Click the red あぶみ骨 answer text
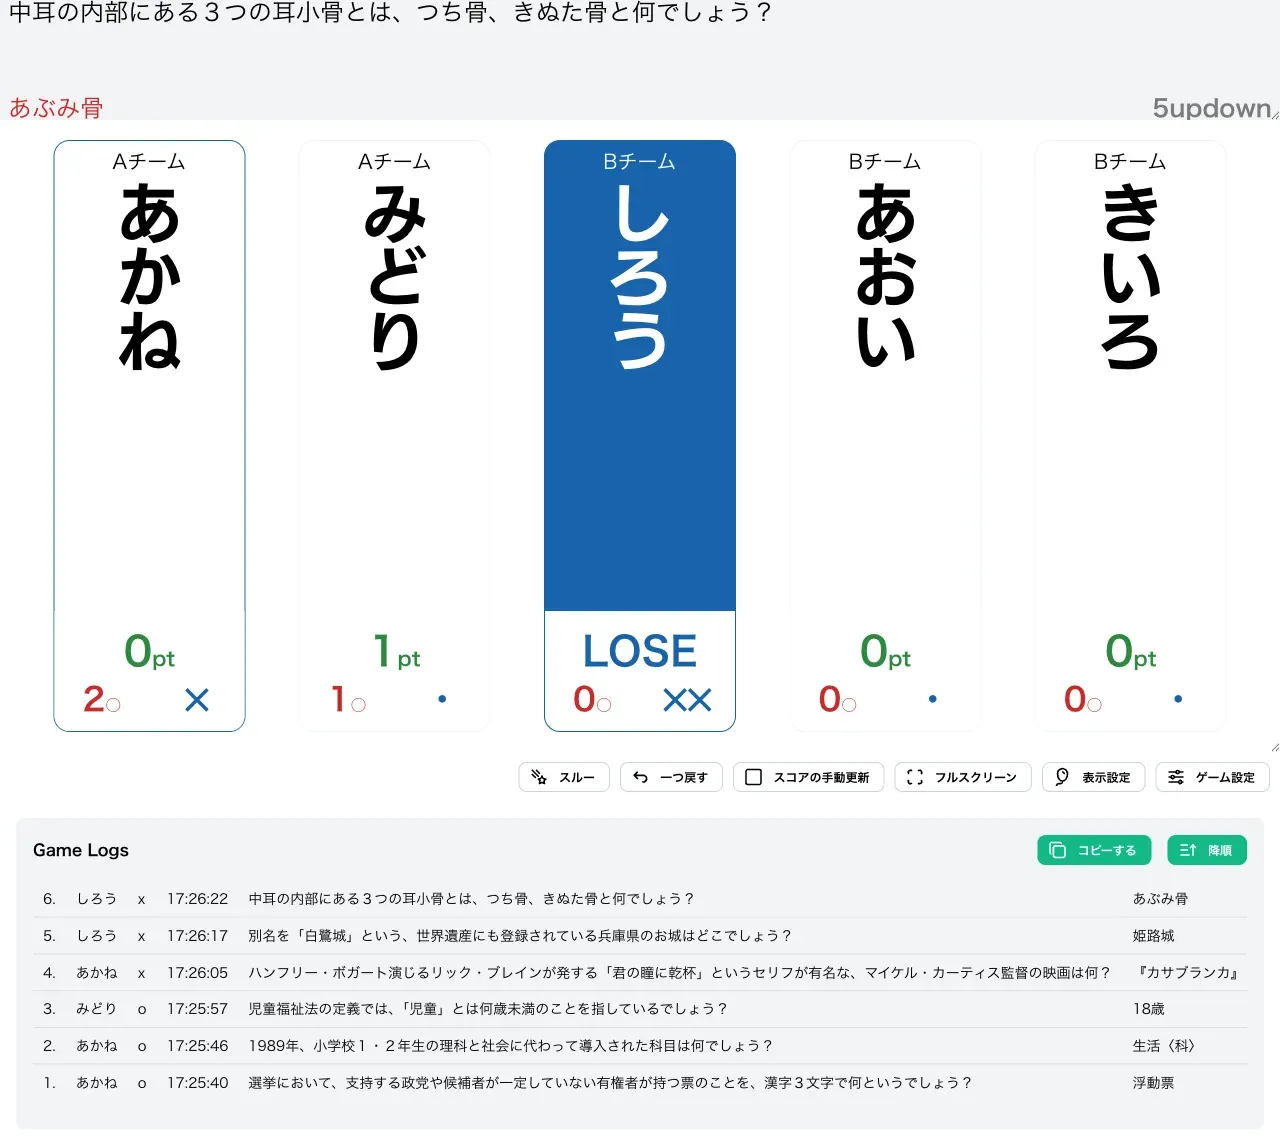This screenshot has height=1145, width=1280. coord(56,108)
